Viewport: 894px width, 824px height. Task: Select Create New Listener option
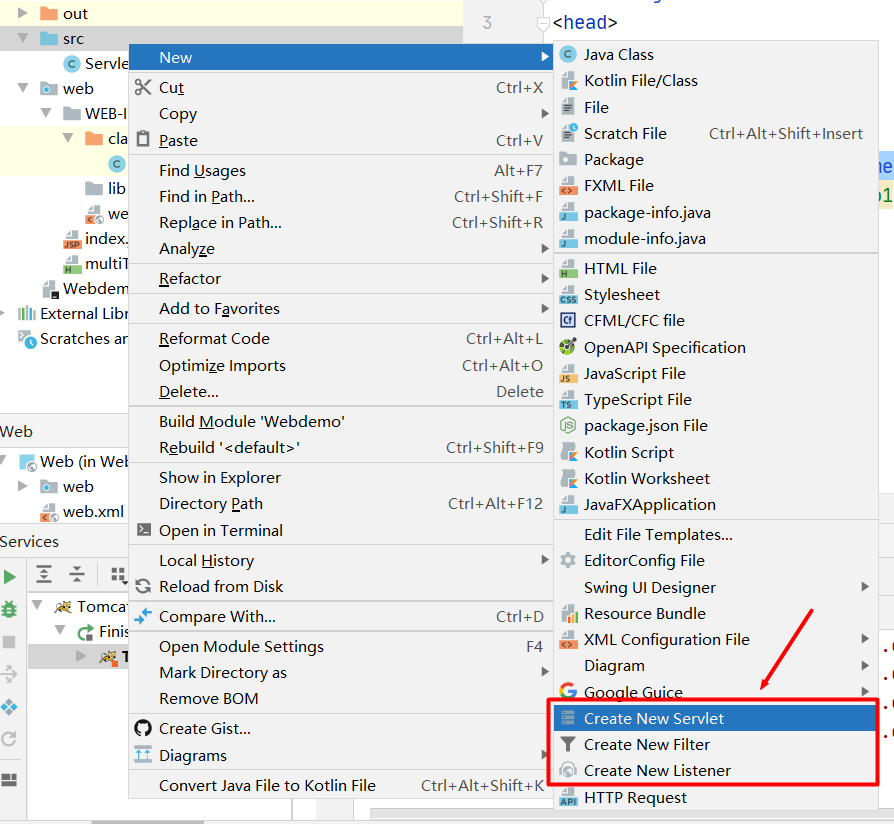pos(656,770)
